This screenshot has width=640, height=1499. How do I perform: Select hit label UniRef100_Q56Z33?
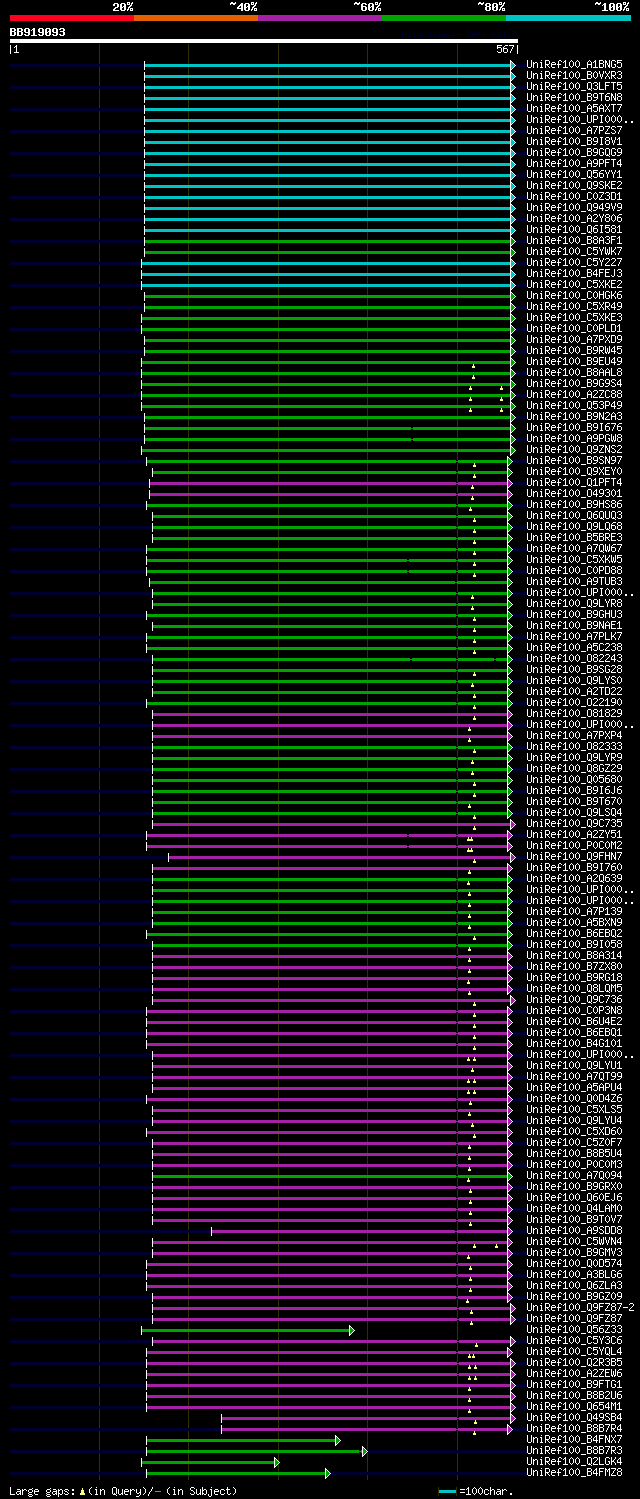[x=574, y=1329]
